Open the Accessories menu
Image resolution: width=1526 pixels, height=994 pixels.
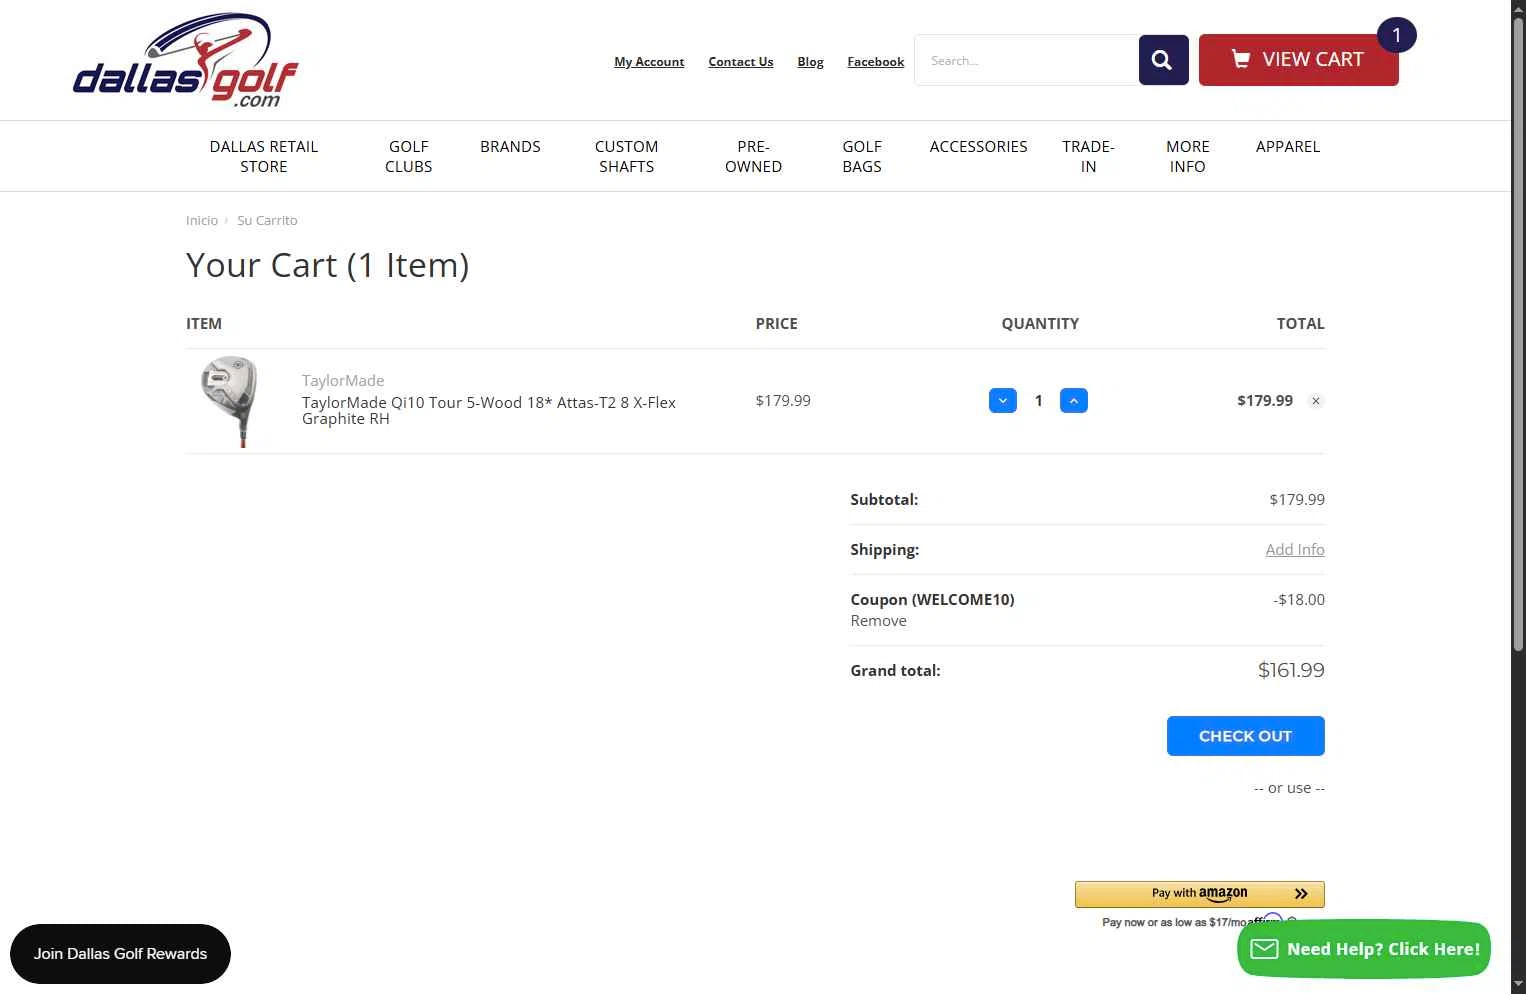tap(978, 147)
